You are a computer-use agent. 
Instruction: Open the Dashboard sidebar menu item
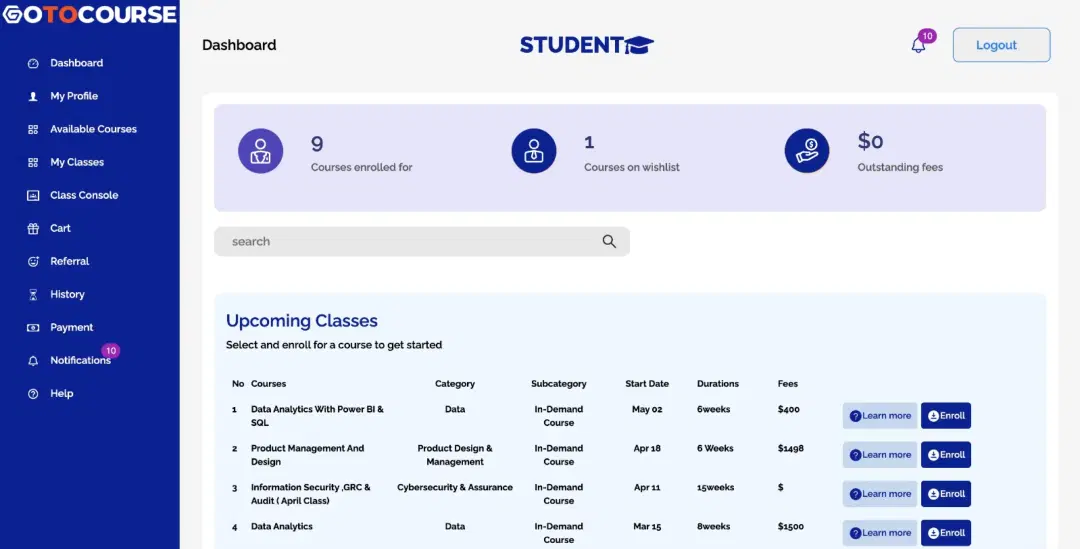tap(76, 63)
